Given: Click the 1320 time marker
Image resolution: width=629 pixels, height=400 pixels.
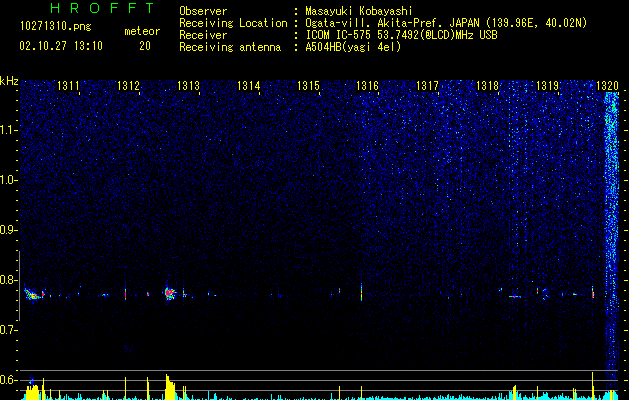Looking at the screenshot, I should [x=607, y=85].
